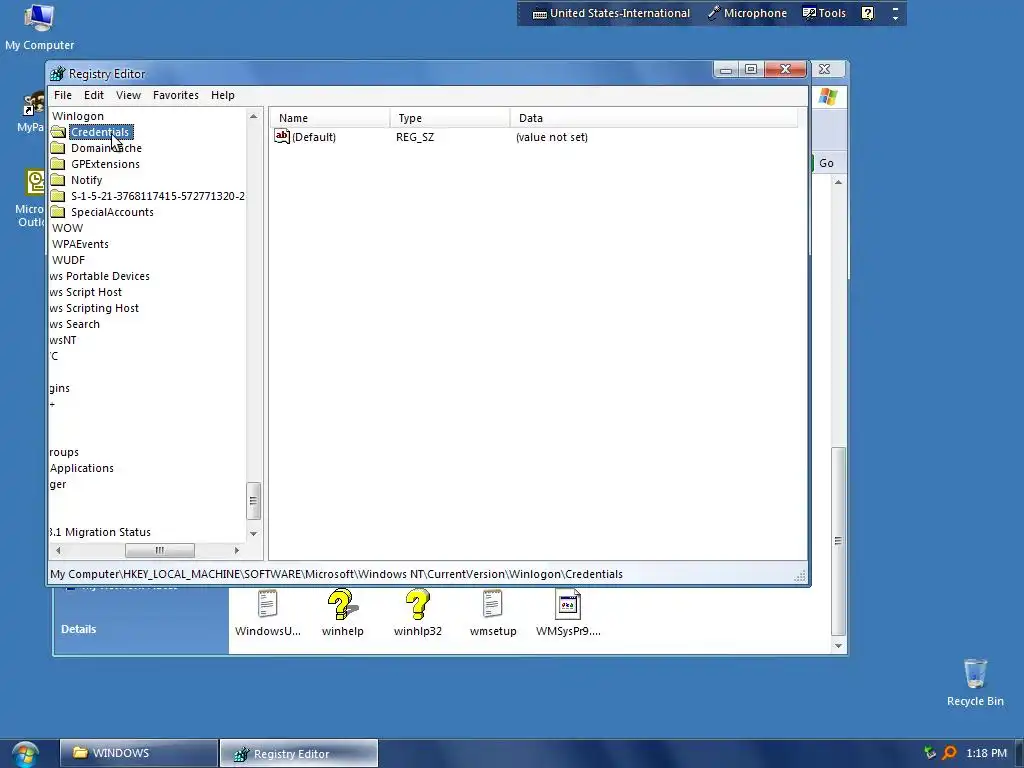Click the Type column header

coord(450,118)
